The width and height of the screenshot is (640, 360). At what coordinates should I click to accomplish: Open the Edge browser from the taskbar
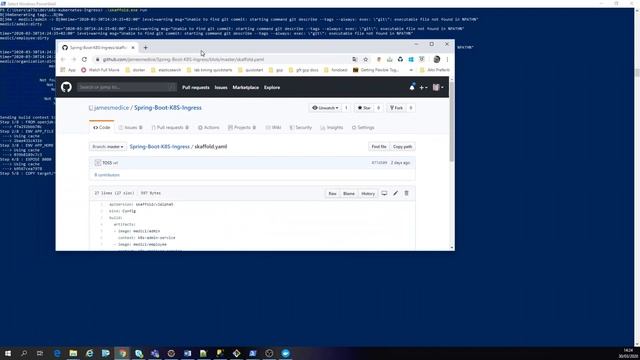57,353
